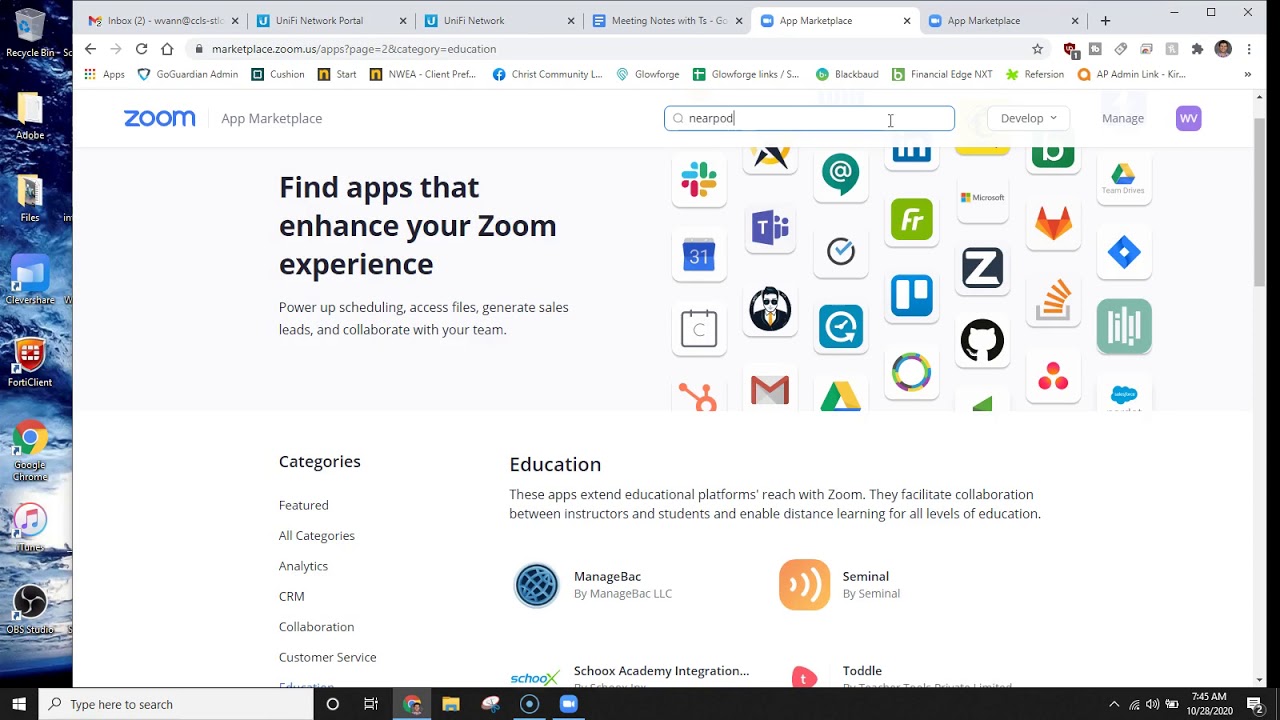Click the WV profile avatar
The width and height of the screenshot is (1280, 720).
[1188, 118]
